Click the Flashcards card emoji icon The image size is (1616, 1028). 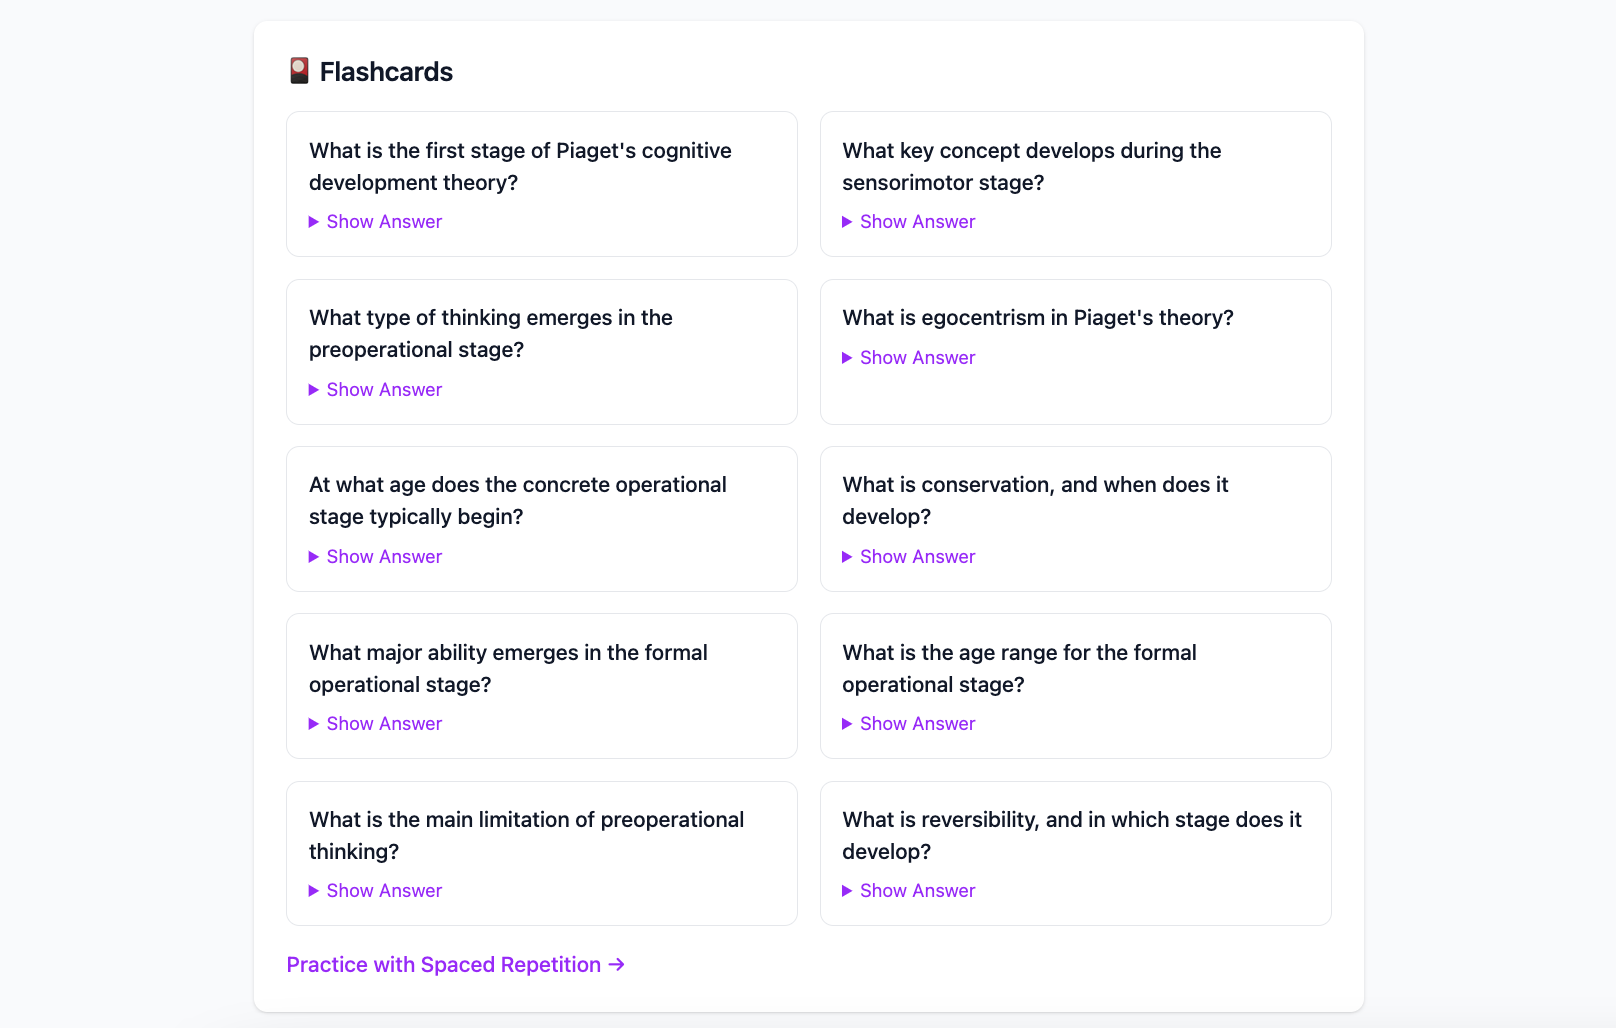(299, 71)
